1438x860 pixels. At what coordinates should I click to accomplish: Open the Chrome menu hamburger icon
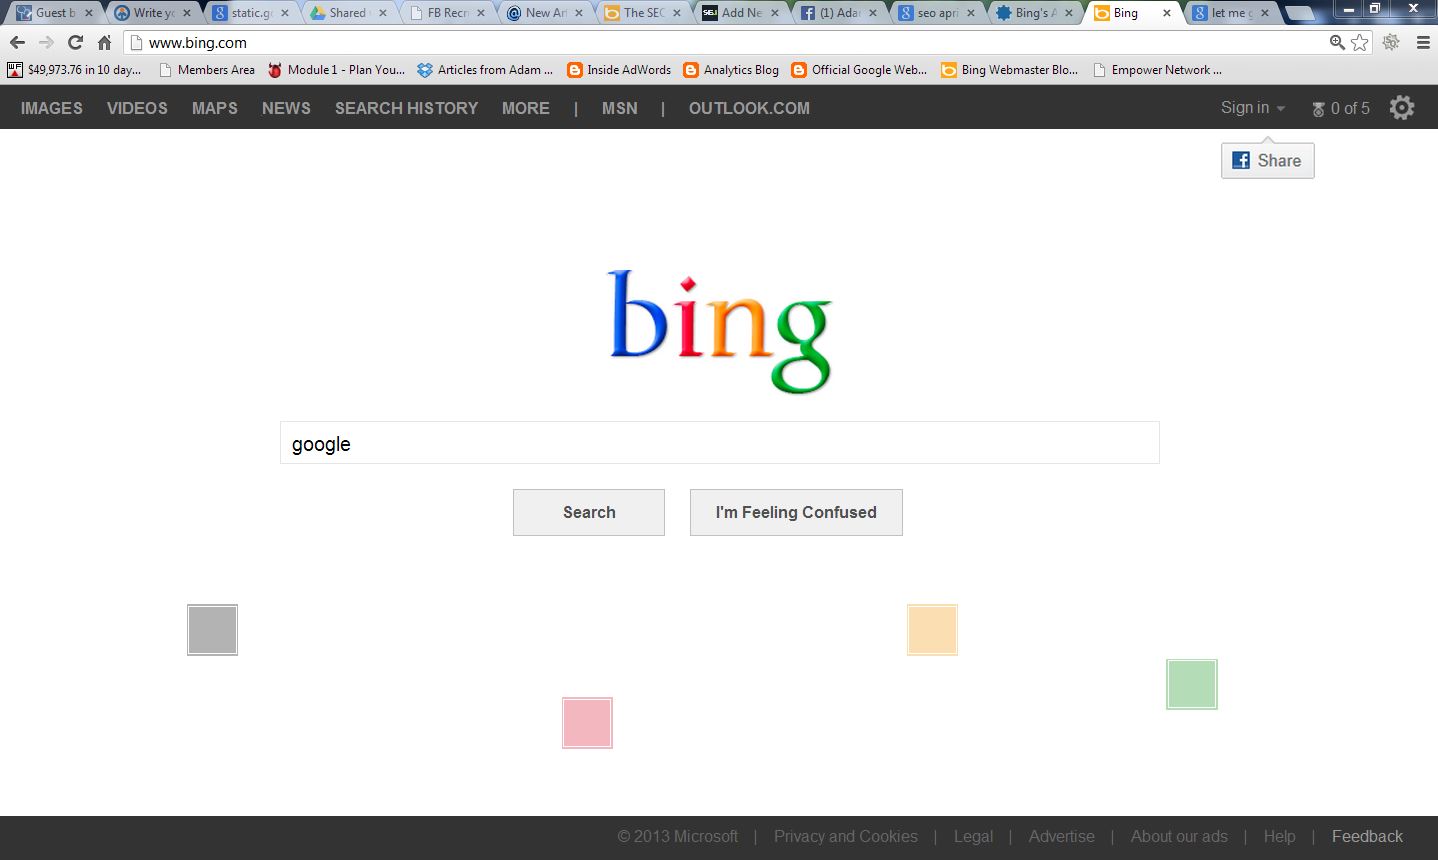pos(1423,42)
